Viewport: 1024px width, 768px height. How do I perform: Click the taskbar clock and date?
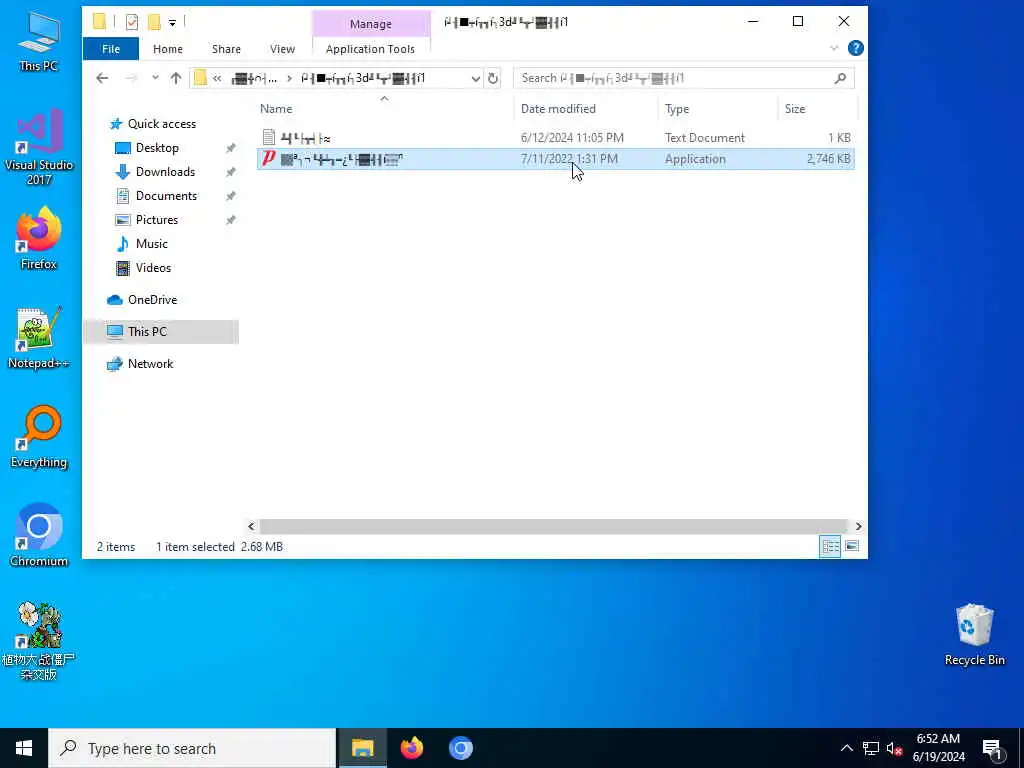tap(938, 748)
